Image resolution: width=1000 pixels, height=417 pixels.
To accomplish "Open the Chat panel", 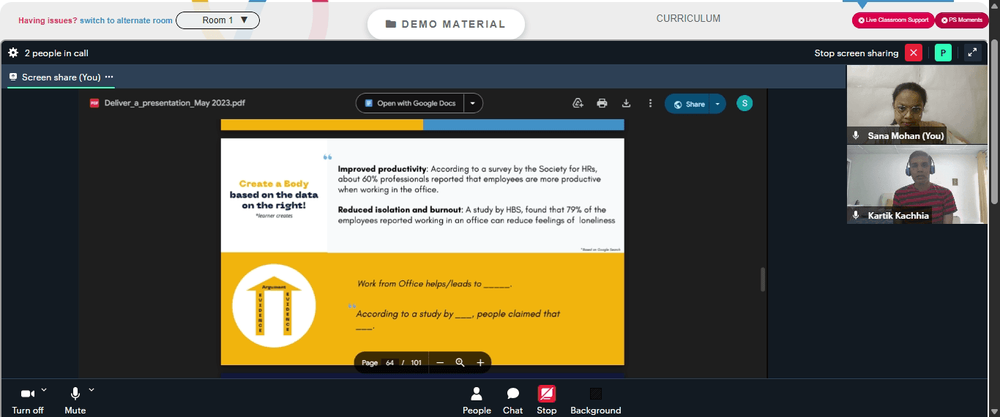I will point(513,401).
